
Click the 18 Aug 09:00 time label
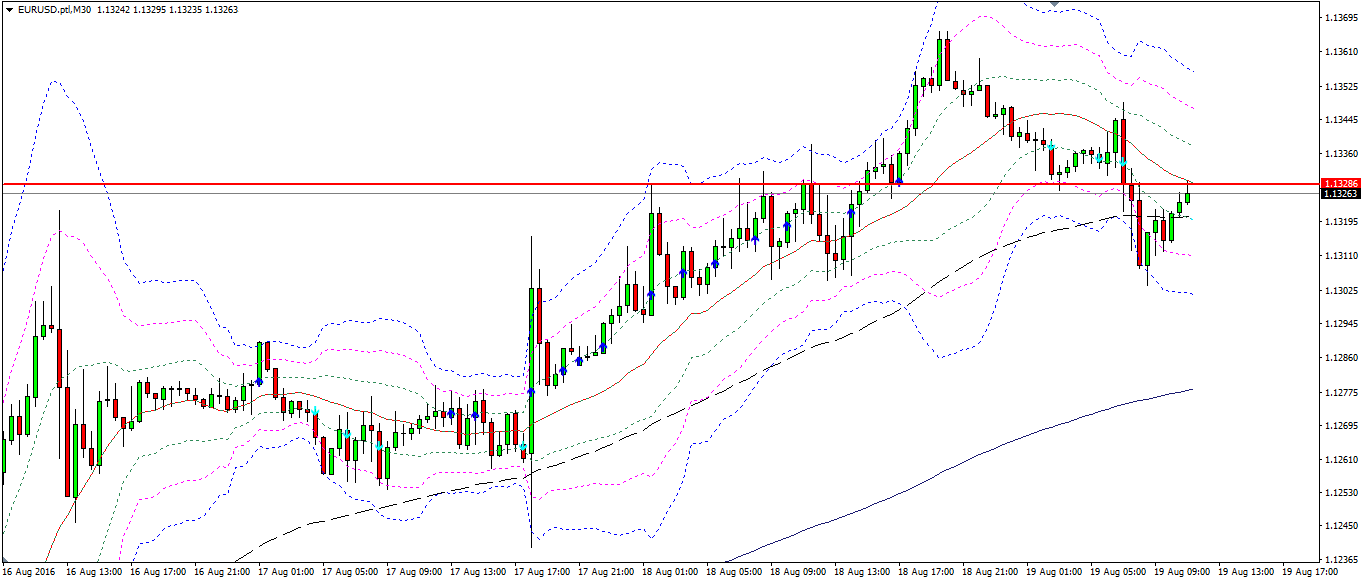[798, 573]
